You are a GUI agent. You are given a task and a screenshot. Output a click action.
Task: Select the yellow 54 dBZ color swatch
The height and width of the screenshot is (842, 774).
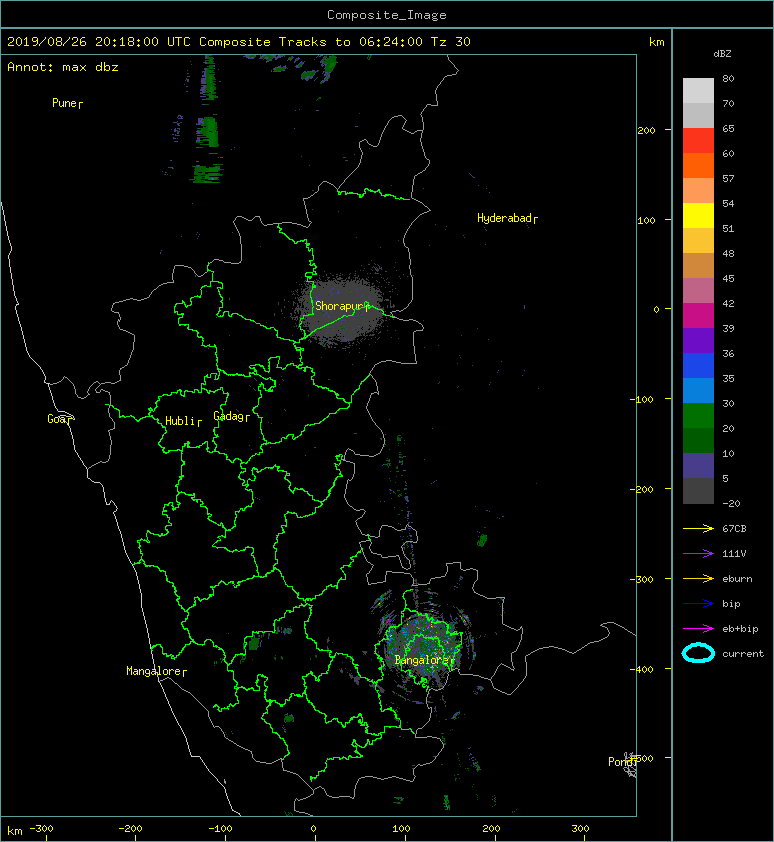coord(698,216)
